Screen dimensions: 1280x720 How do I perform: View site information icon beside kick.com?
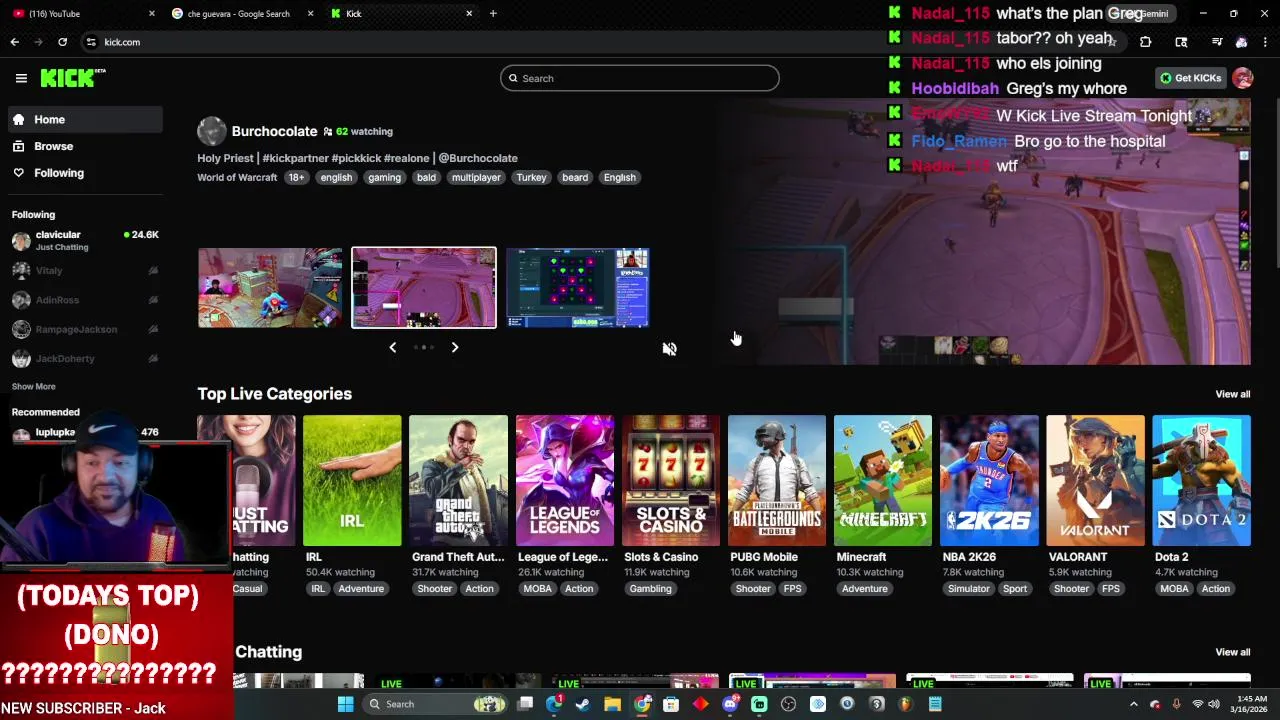pos(91,42)
